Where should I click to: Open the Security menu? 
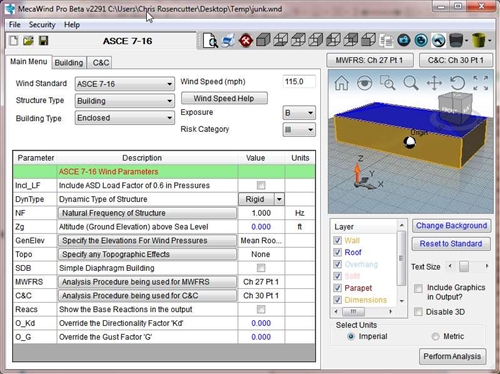pos(42,25)
